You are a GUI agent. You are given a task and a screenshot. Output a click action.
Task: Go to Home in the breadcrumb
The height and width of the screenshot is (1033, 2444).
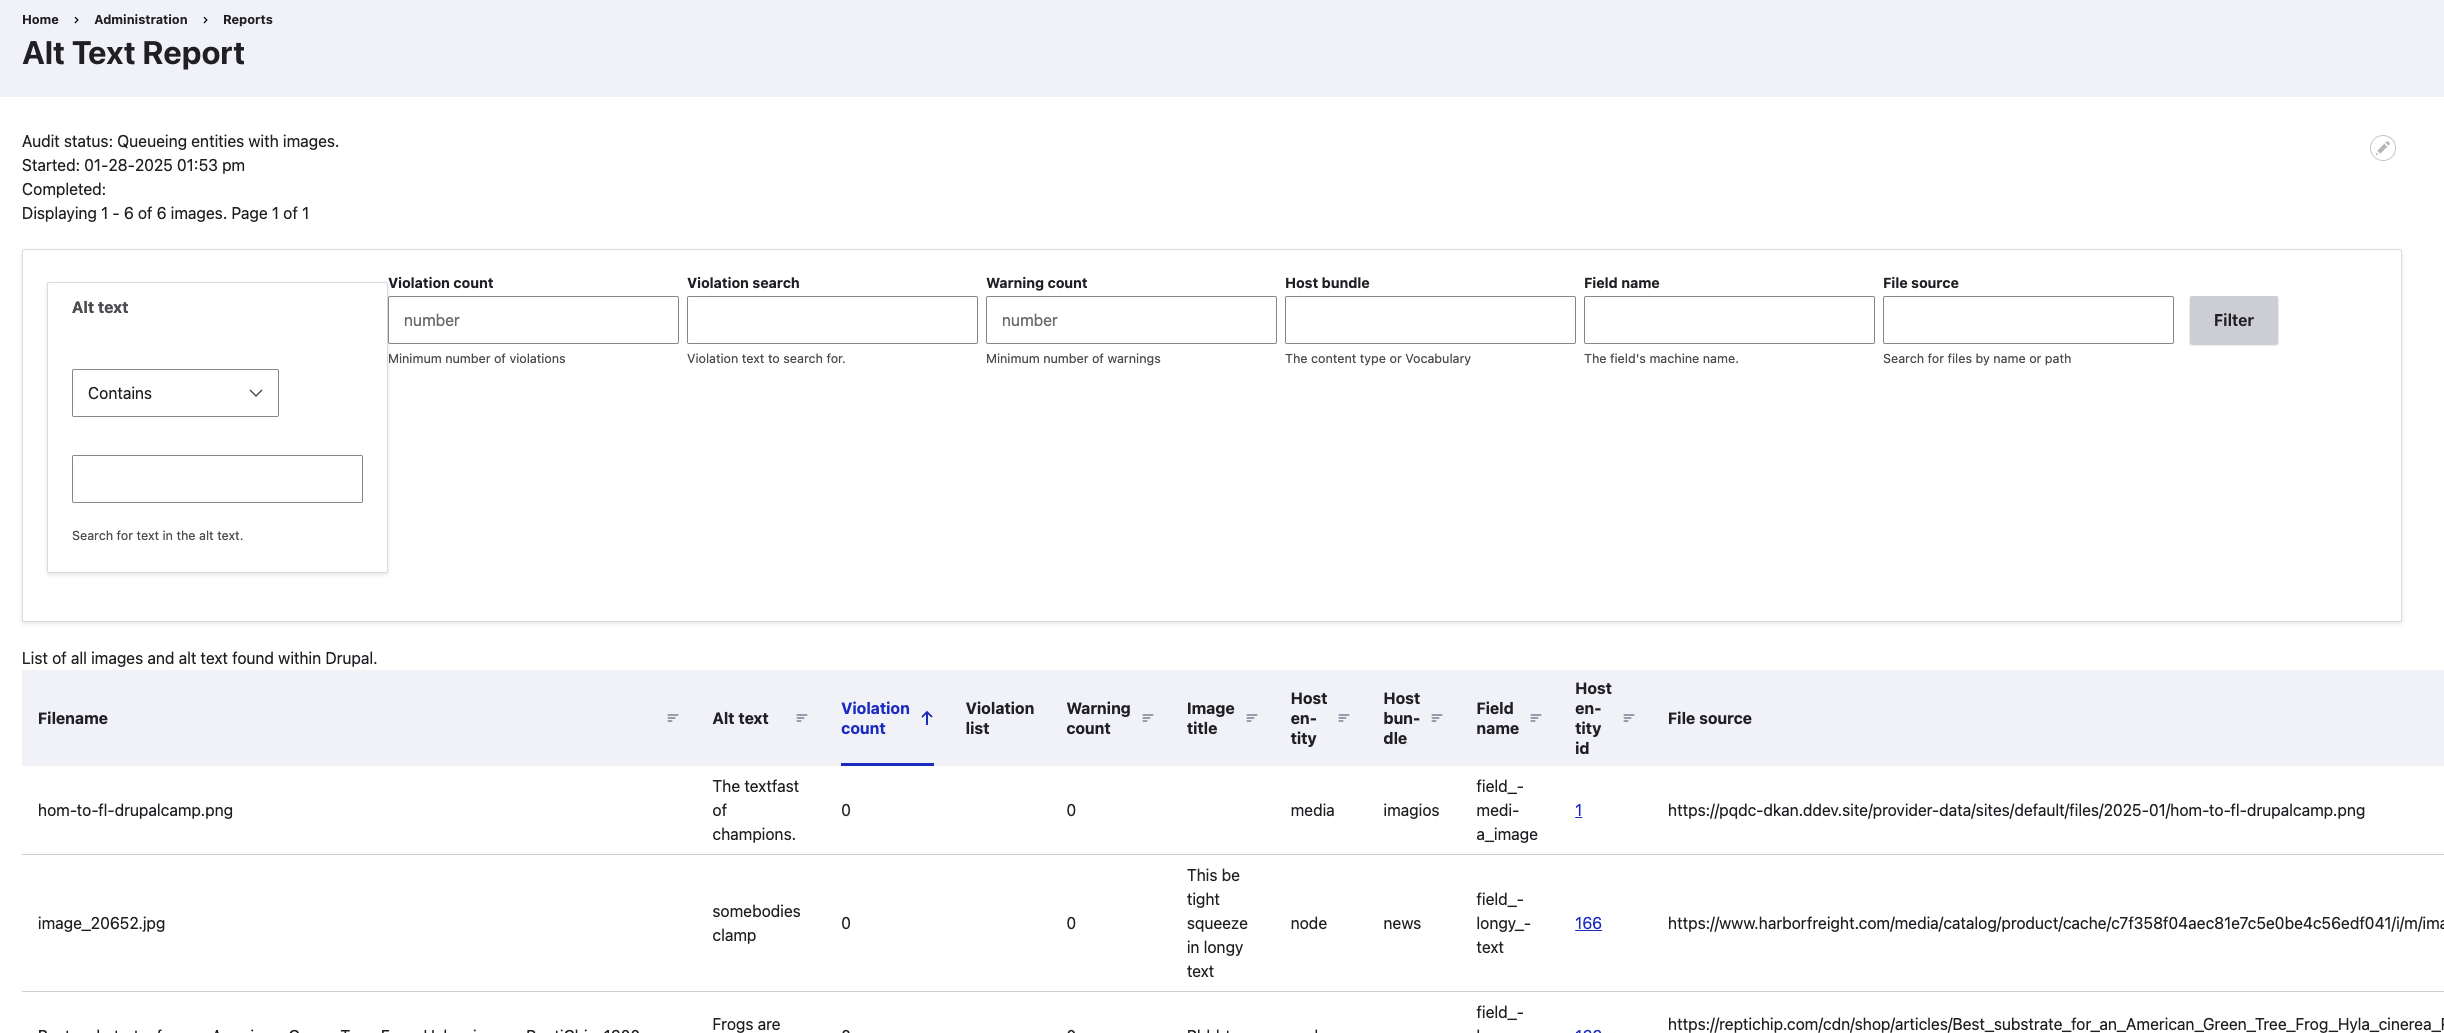(x=40, y=19)
